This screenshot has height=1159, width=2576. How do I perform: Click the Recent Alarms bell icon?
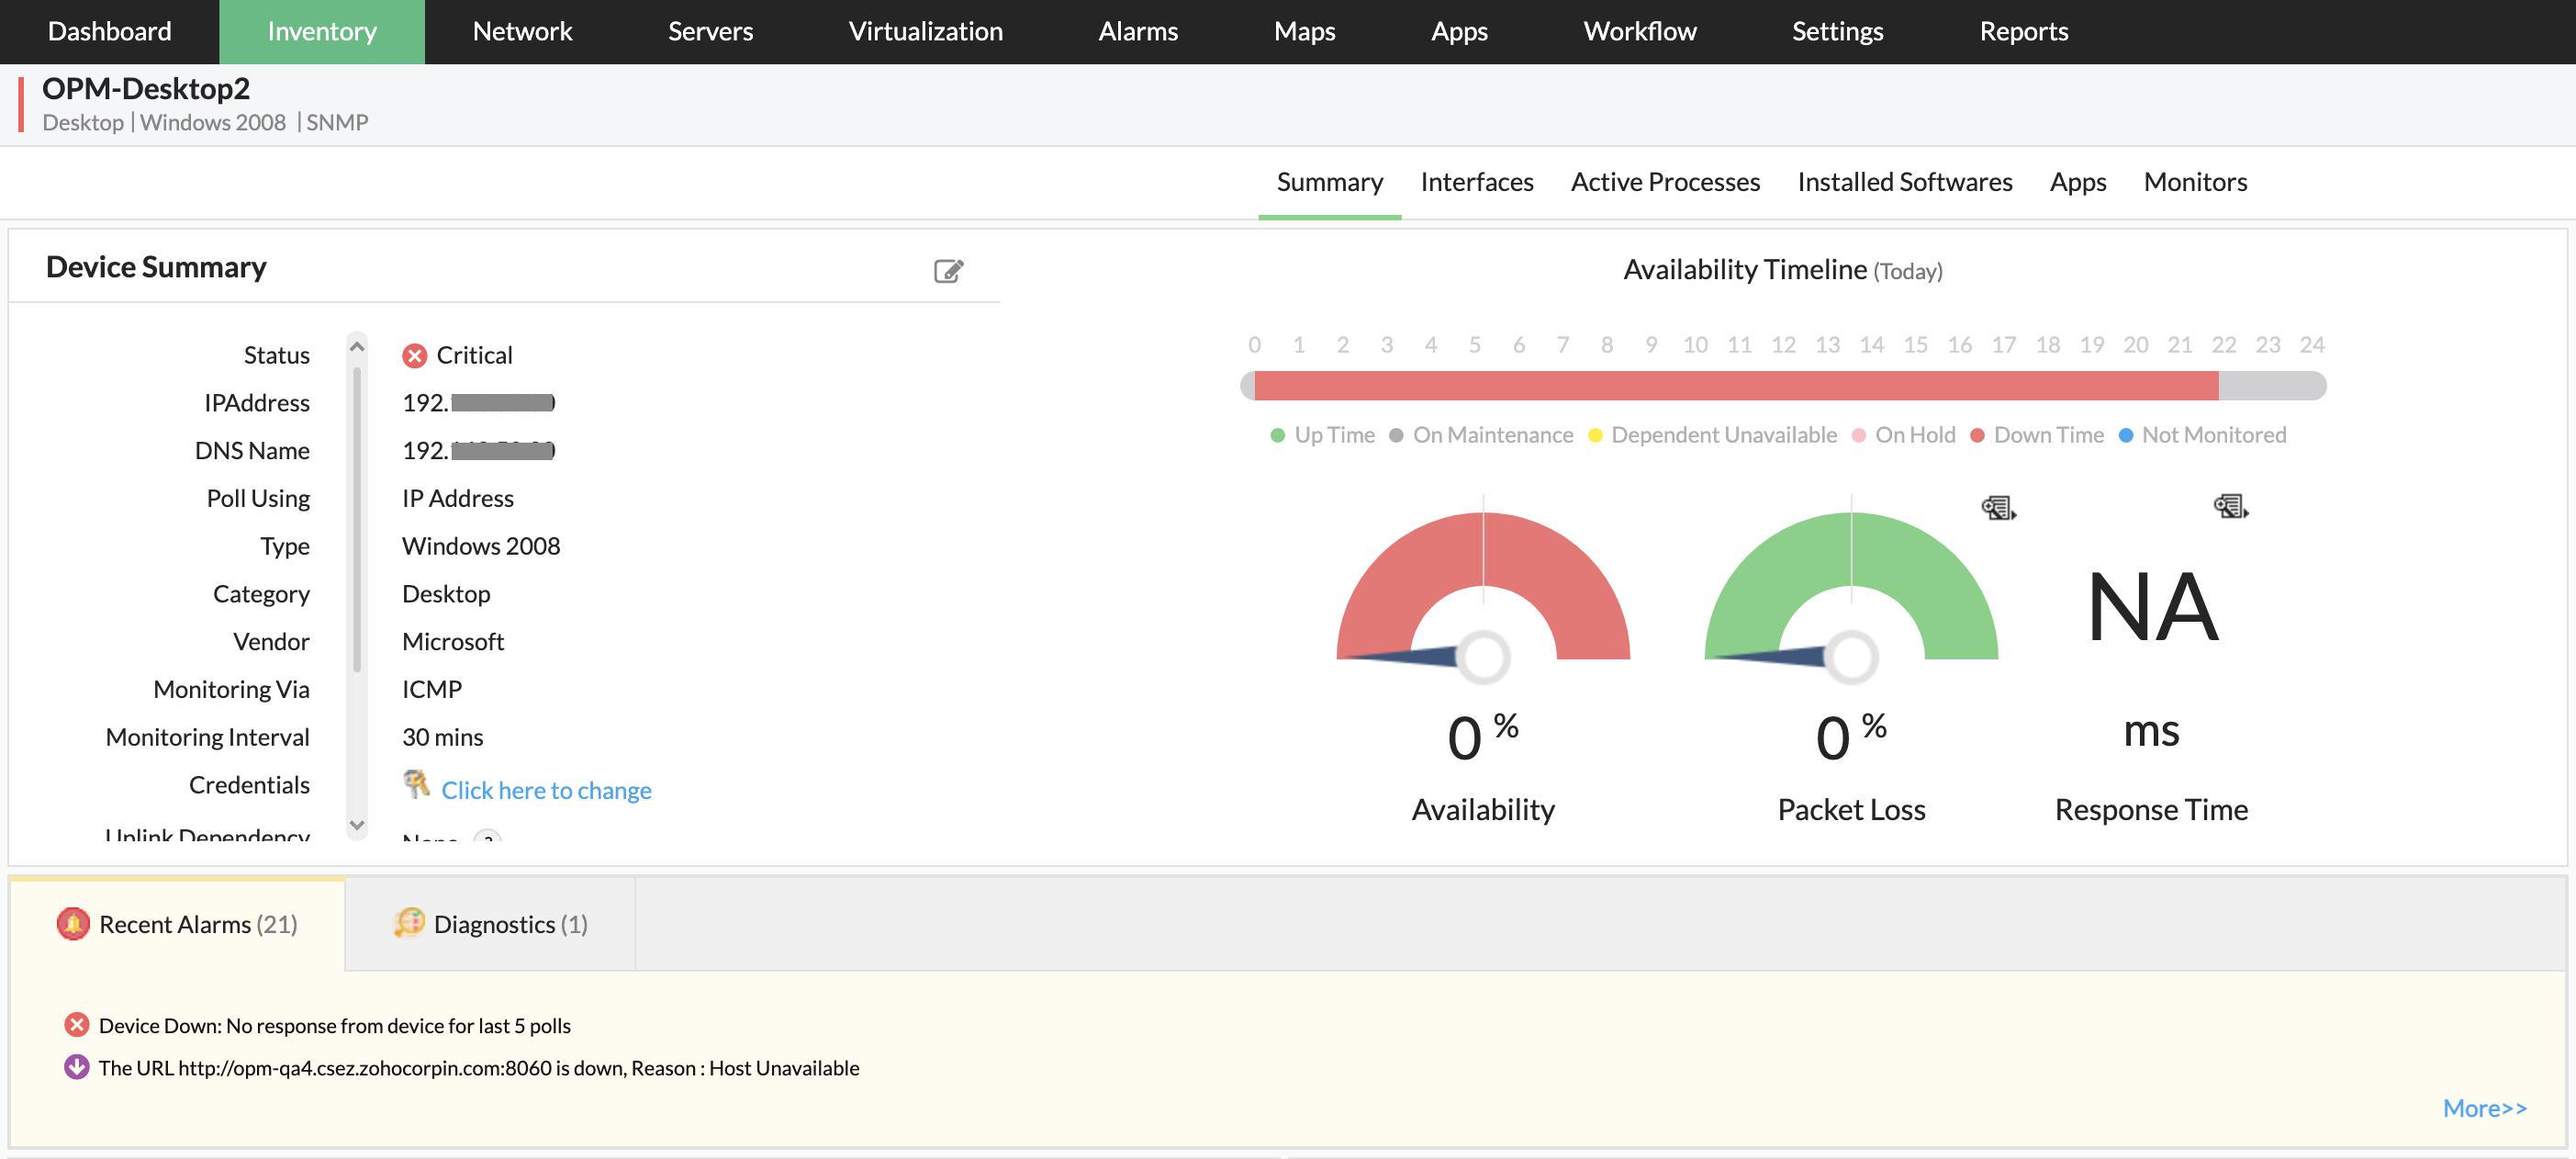tap(73, 923)
